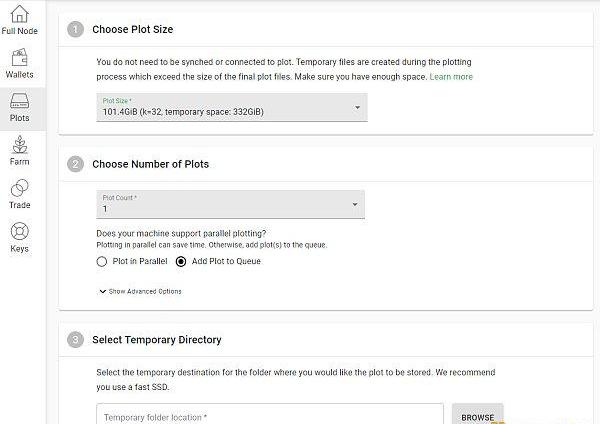Expand Show Advanced Options
Image resolution: width=600 pixels, height=424 pixels.
pyautogui.click(x=140, y=292)
